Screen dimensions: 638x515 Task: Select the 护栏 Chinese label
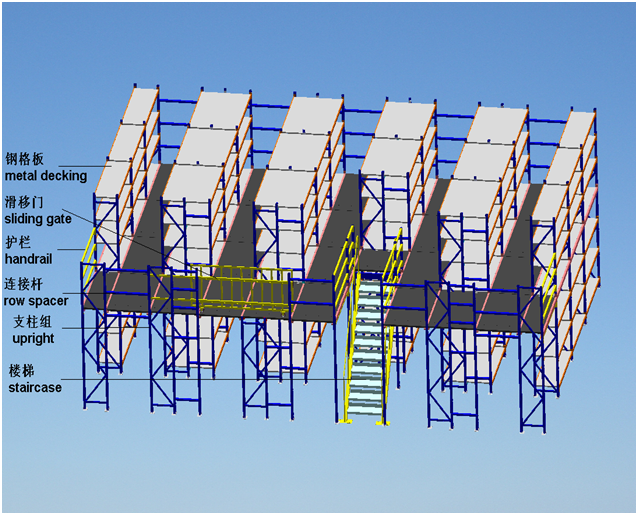(18, 243)
